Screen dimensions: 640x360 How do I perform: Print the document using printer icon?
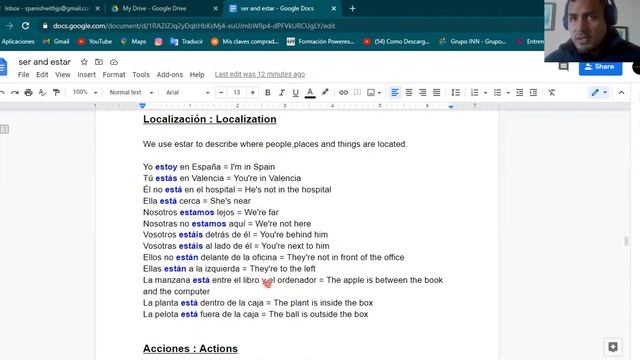point(29,93)
